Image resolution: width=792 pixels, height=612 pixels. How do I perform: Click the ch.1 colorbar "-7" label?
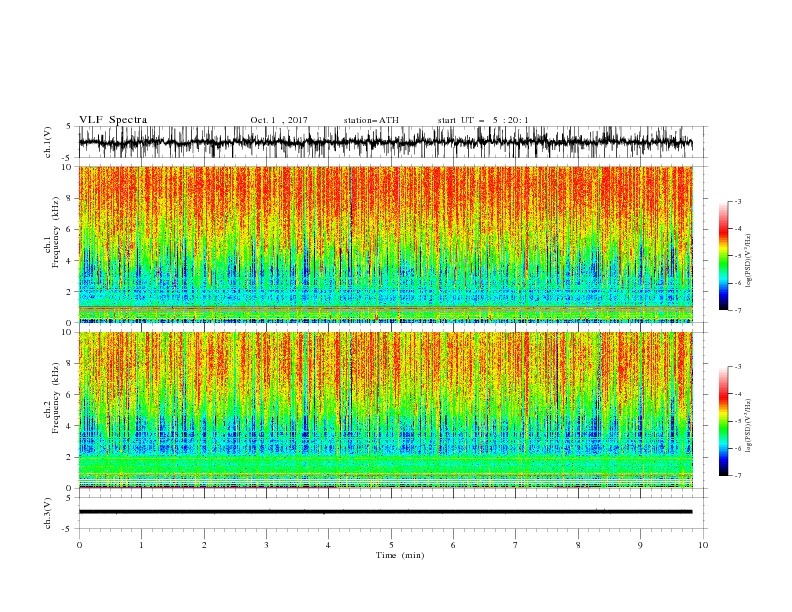tap(738, 310)
